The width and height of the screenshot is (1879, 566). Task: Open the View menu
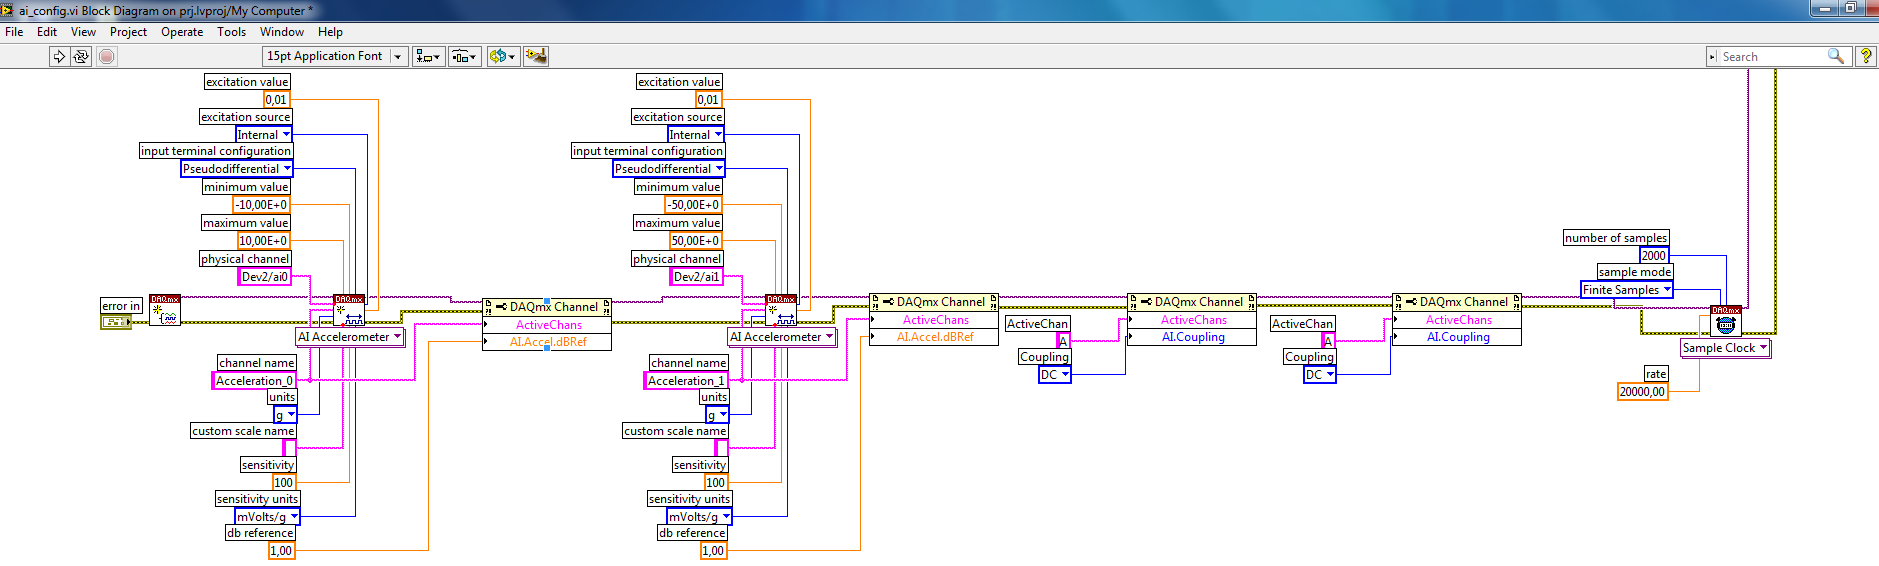coord(83,32)
